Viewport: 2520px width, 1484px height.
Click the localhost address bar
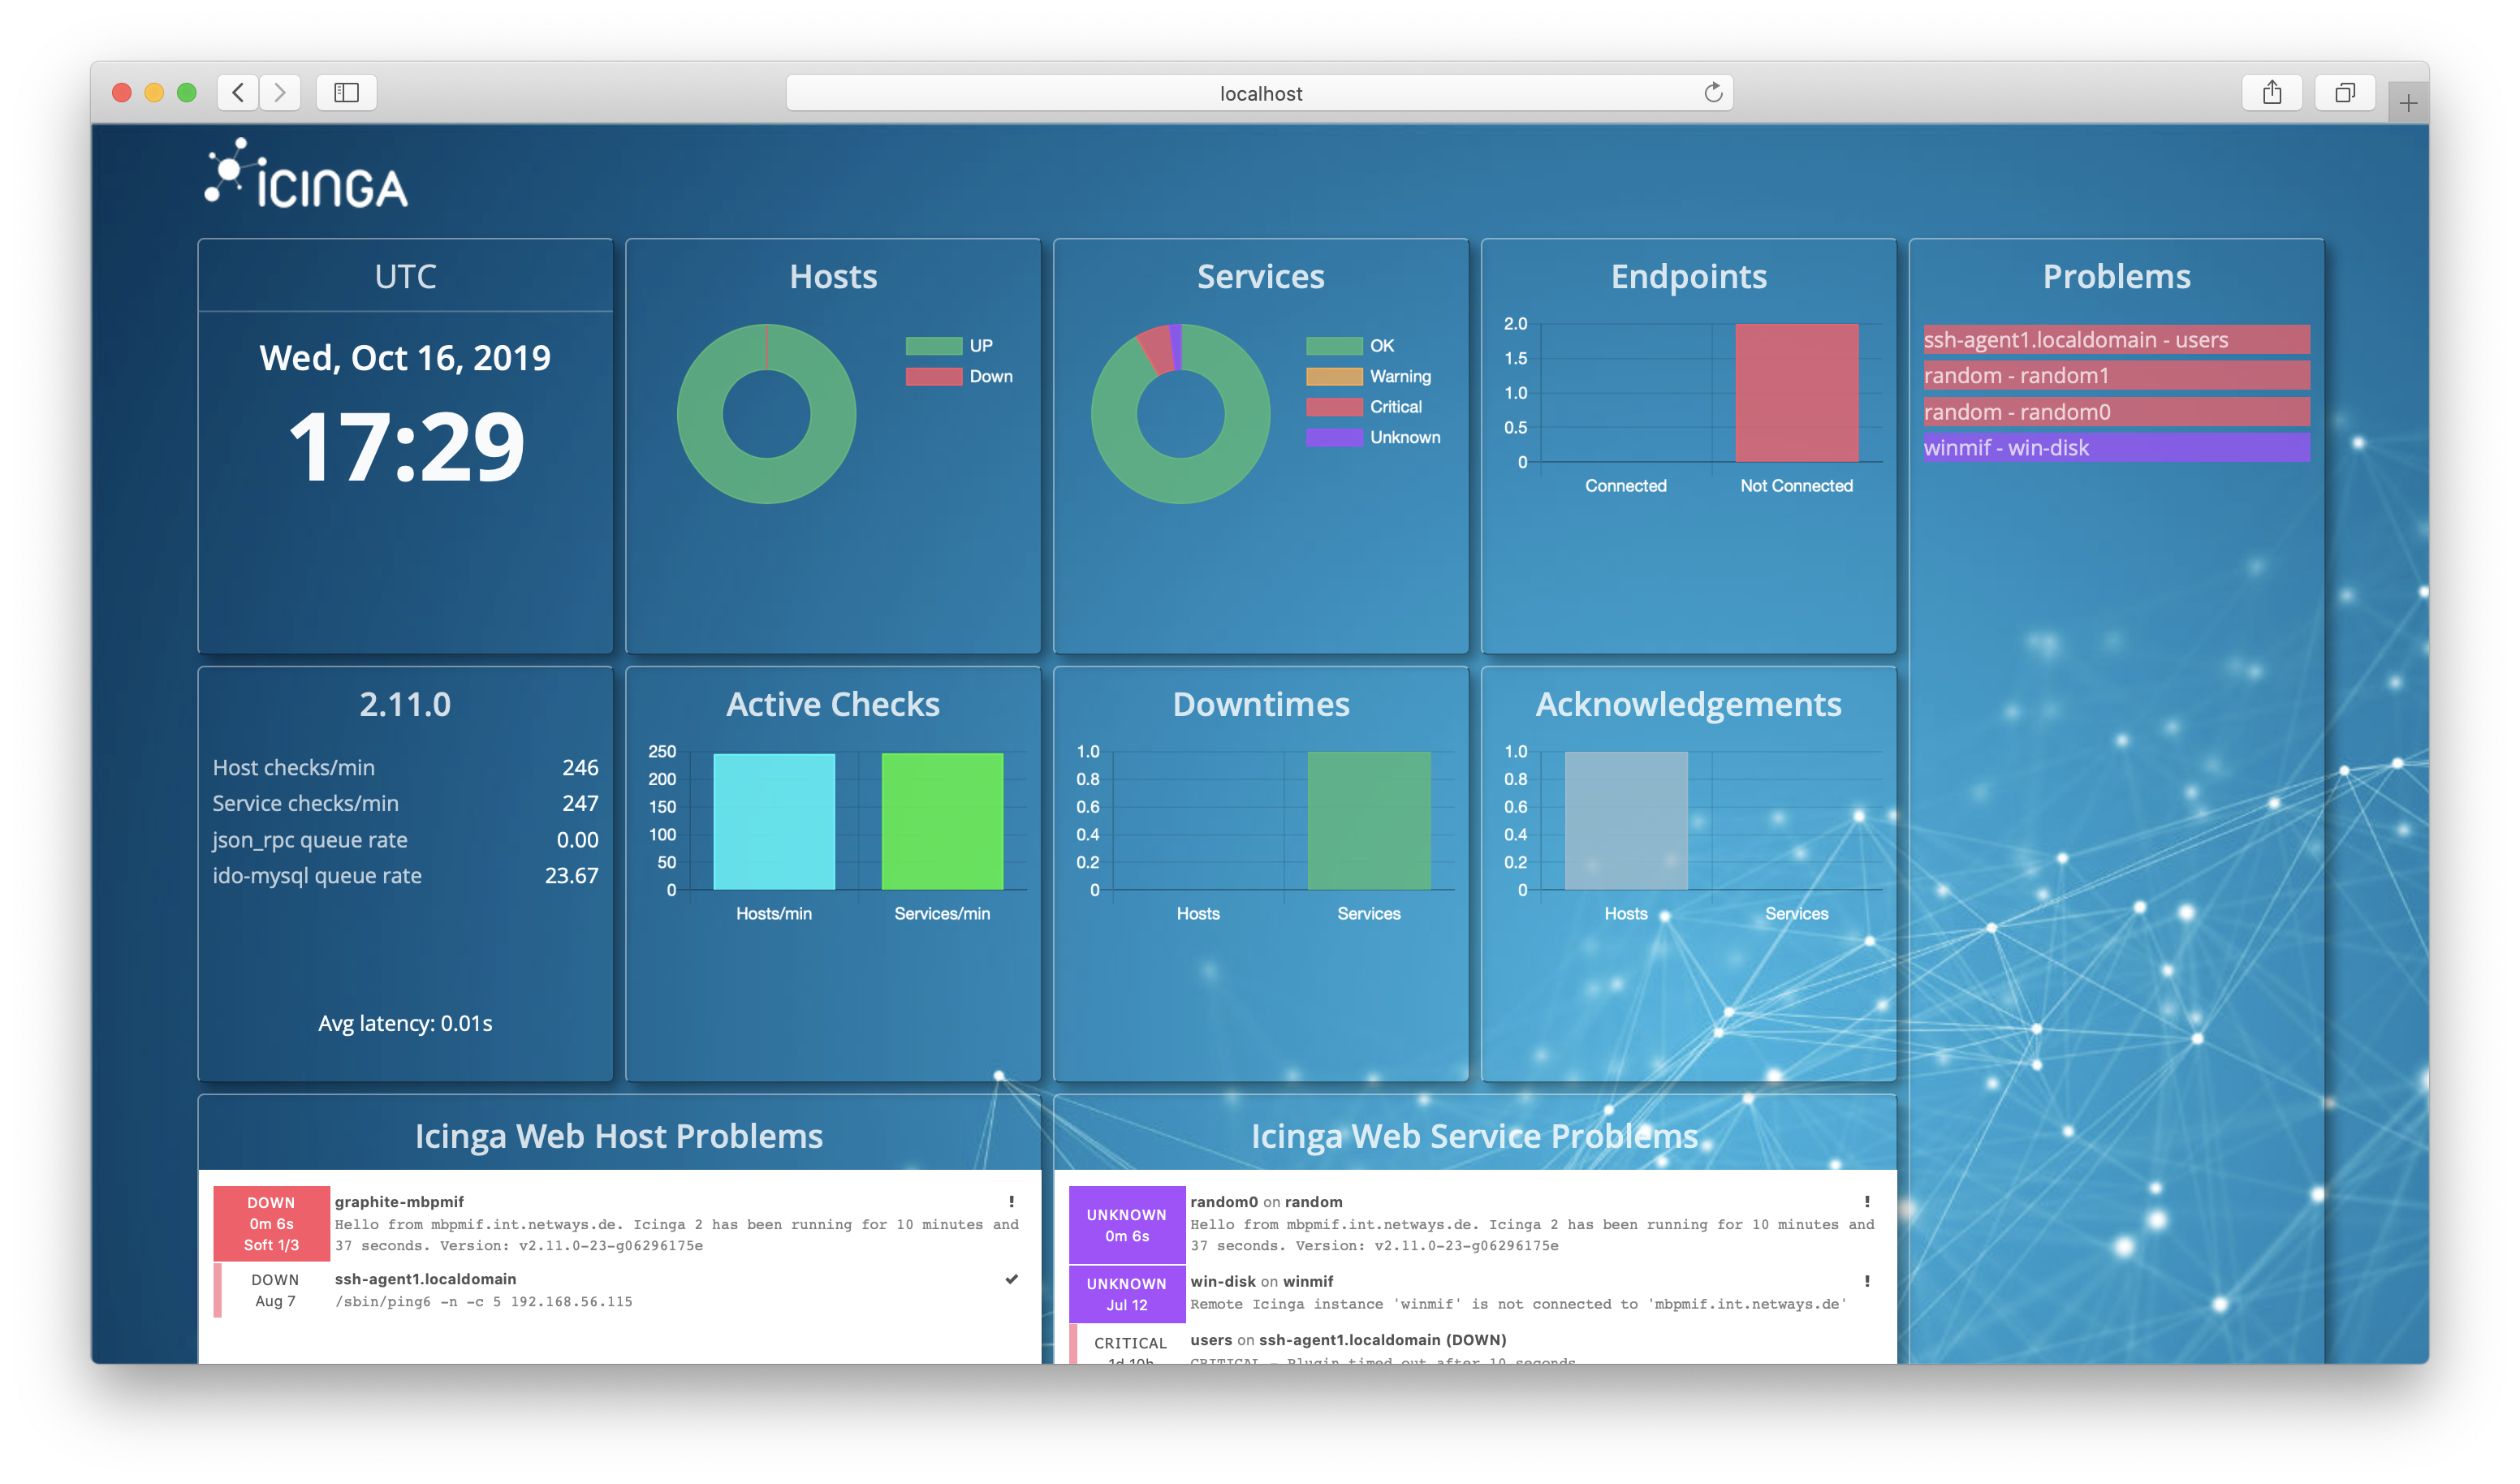point(1259,93)
